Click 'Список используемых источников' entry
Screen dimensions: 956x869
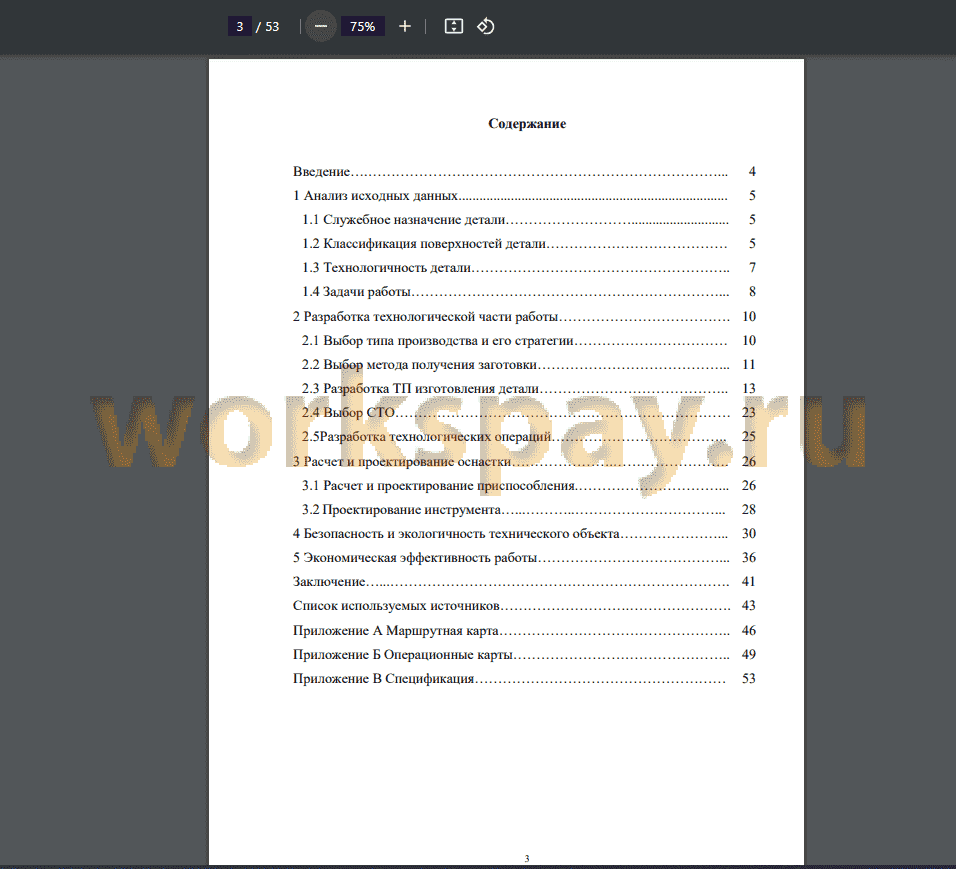coord(524,606)
